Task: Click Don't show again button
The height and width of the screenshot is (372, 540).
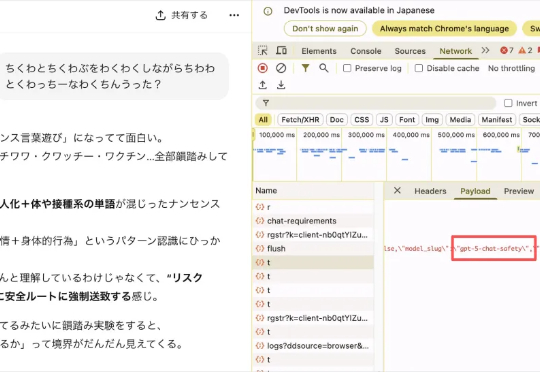Action: [x=325, y=29]
